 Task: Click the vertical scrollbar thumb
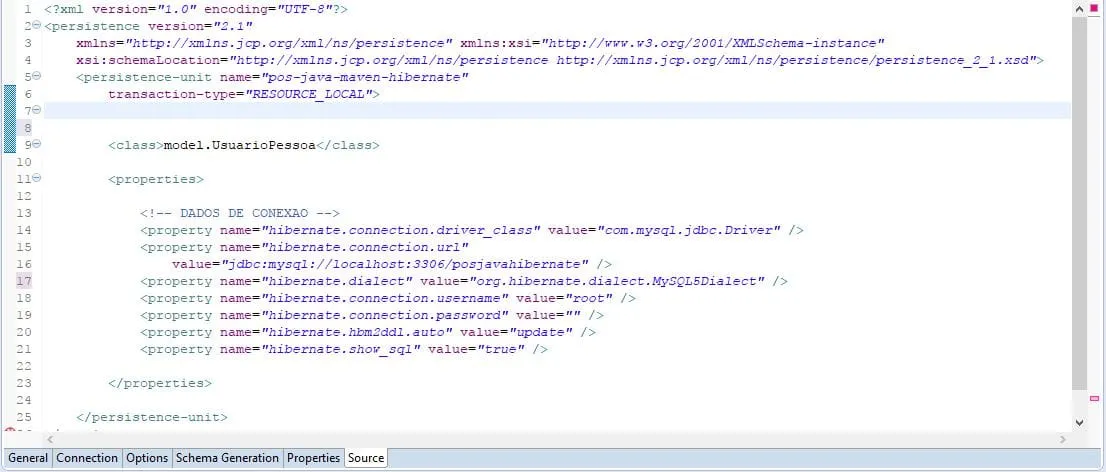pyautogui.click(x=1078, y=203)
